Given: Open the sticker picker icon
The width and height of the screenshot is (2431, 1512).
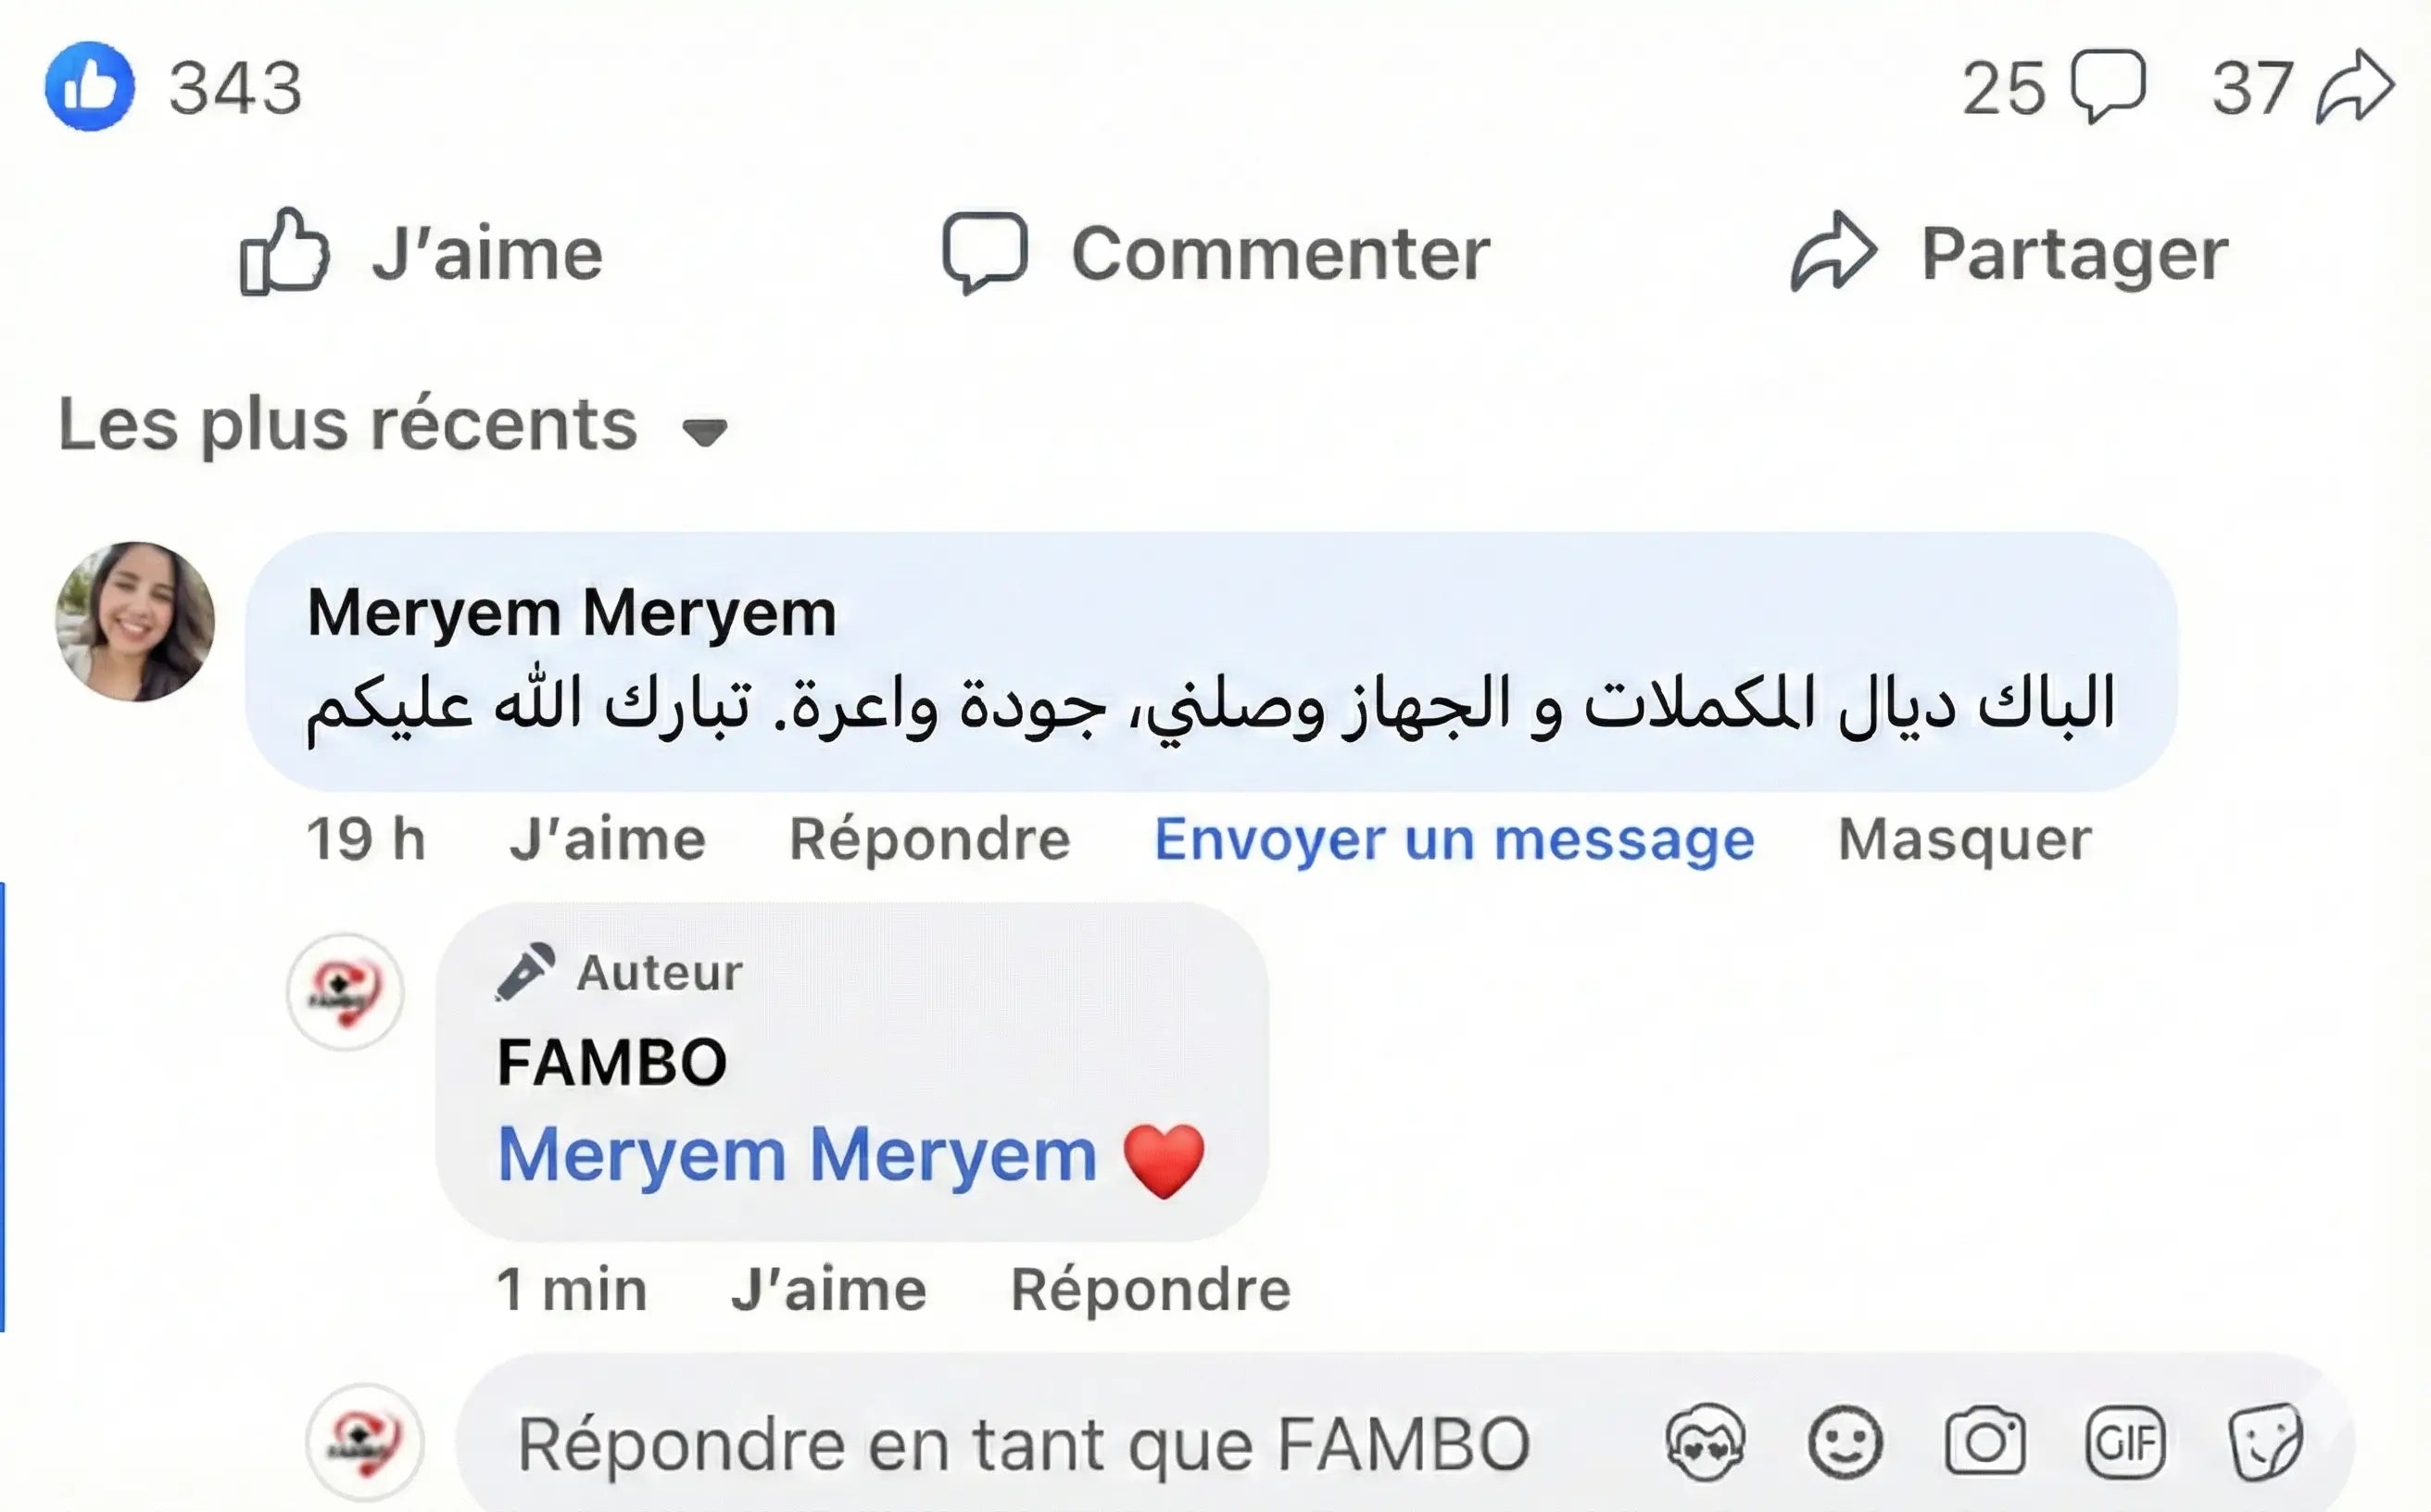Looking at the screenshot, I should point(2265,1443).
